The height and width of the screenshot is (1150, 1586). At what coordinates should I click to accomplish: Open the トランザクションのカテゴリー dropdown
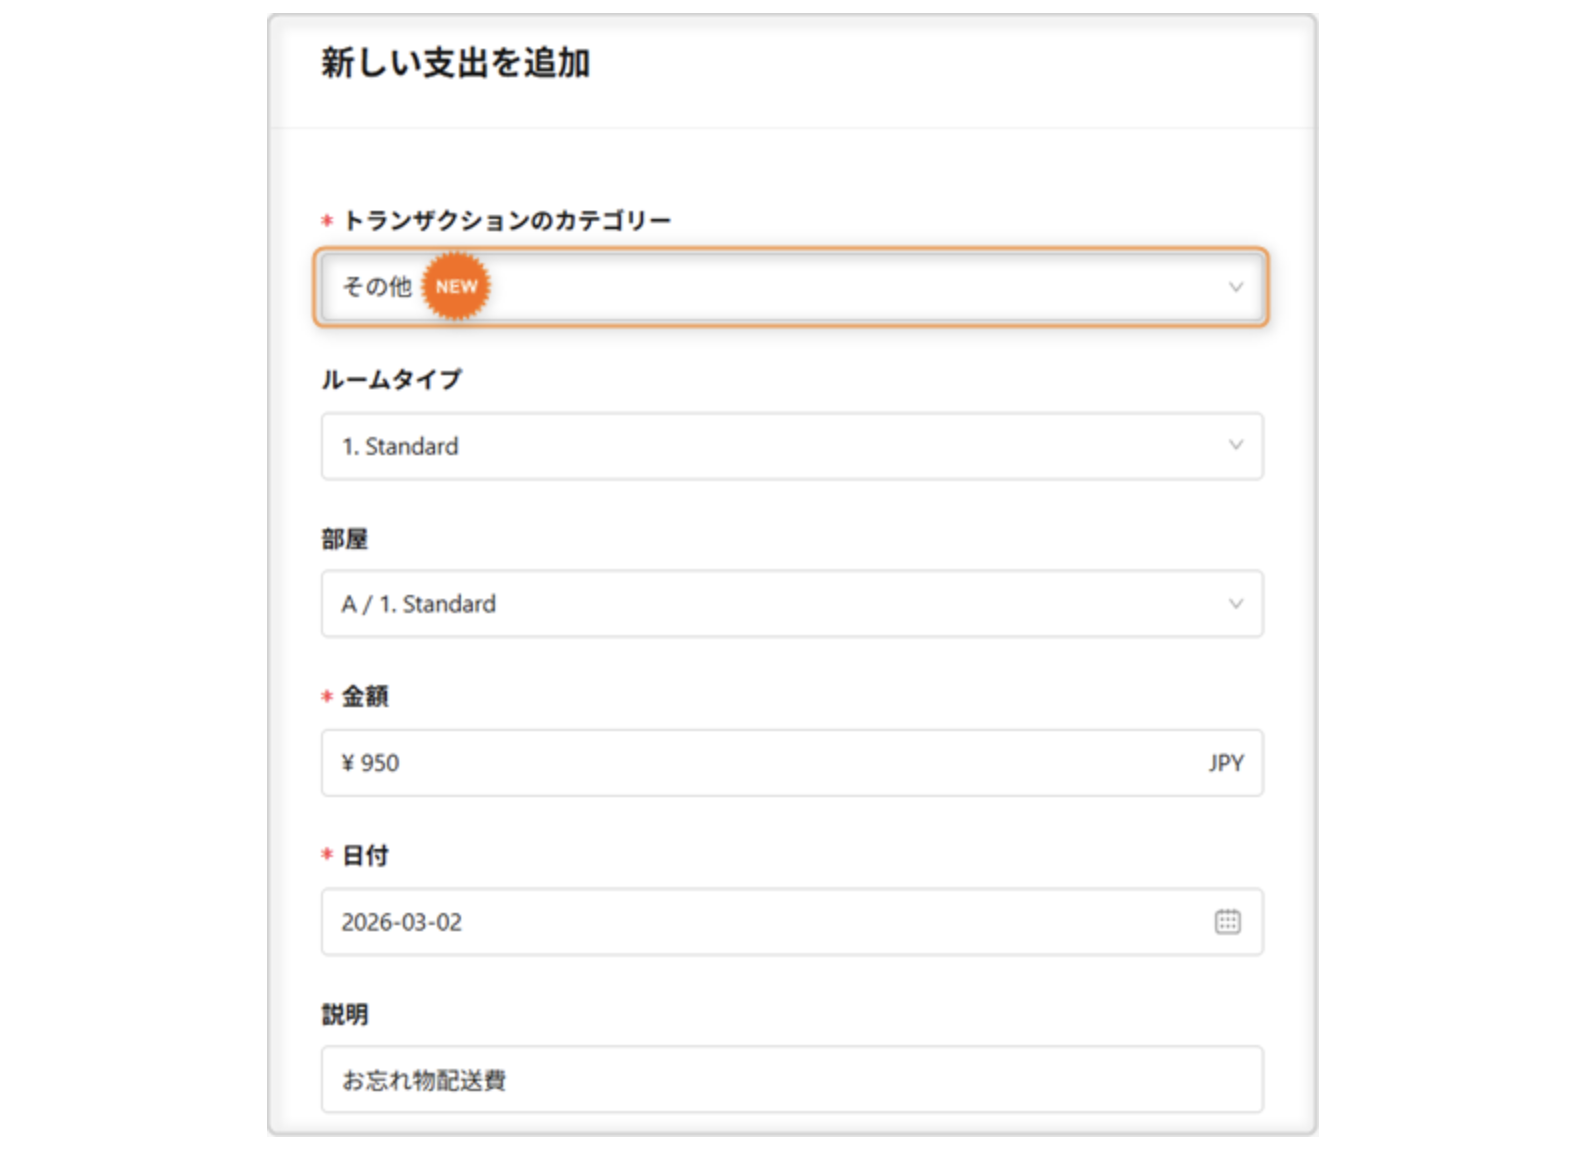(x=792, y=287)
